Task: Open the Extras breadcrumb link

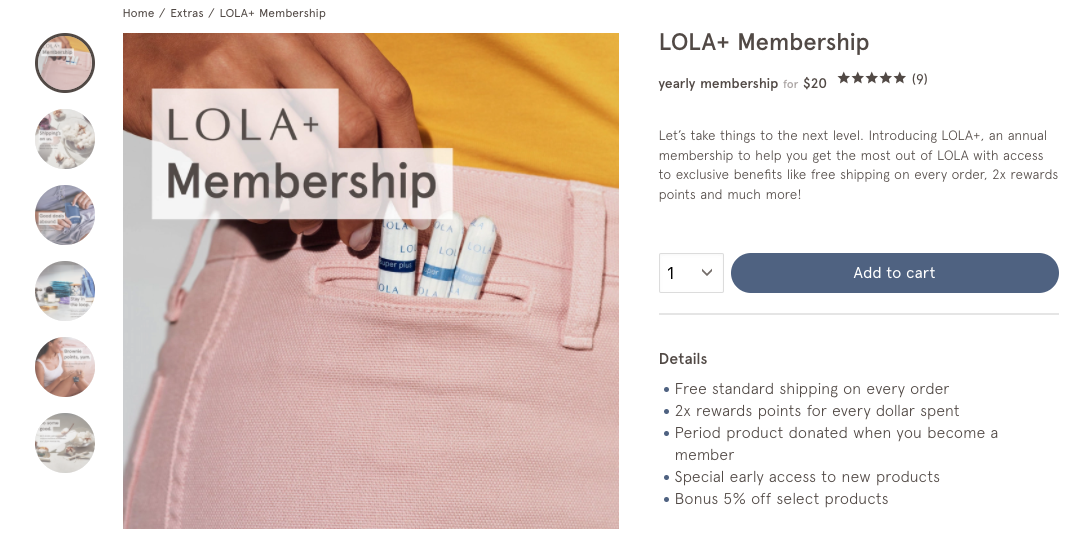Action: click(187, 13)
